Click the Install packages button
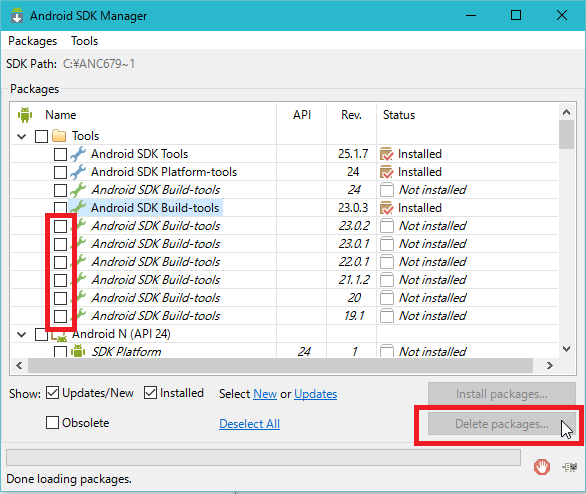Screen dimensions: 586x494 (502, 394)
